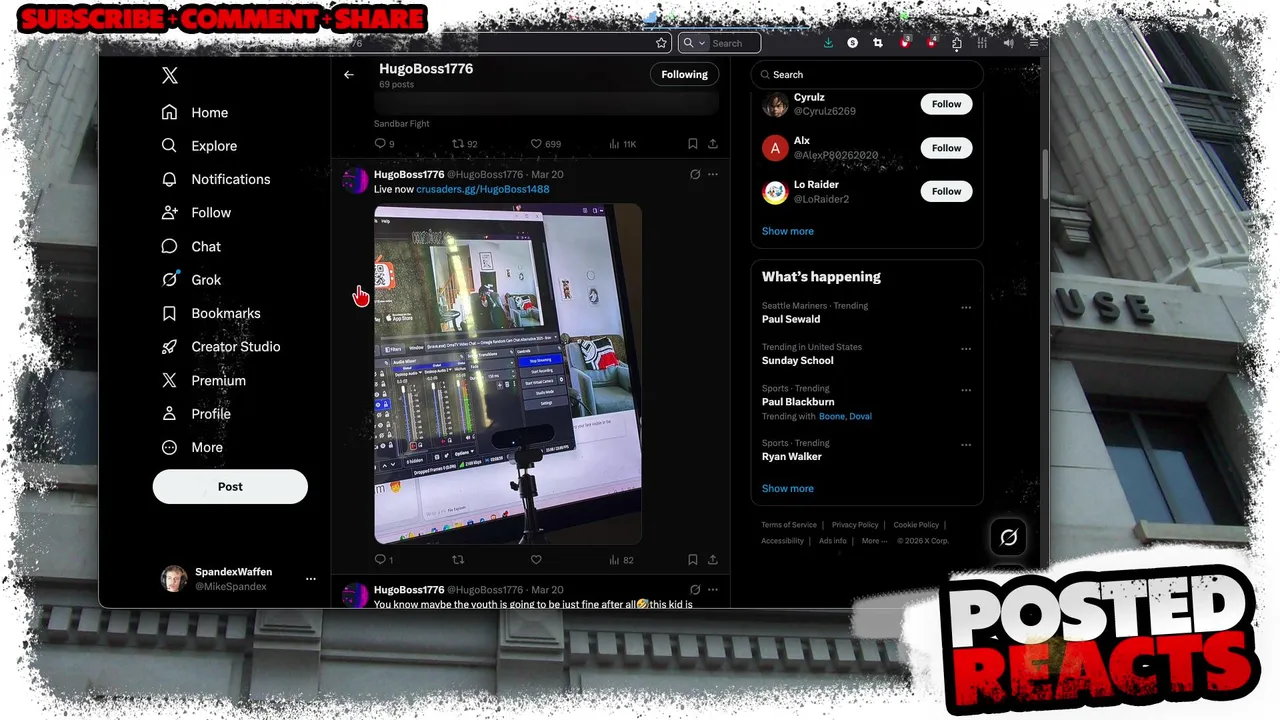Open options for the Ryan Walker trend
The height and width of the screenshot is (720, 1280).
tap(966, 445)
